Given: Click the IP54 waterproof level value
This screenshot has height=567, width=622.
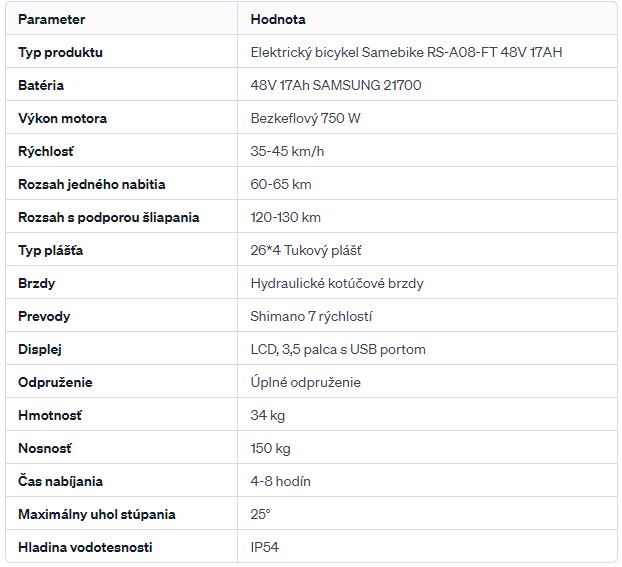Looking at the screenshot, I should [x=265, y=547].
